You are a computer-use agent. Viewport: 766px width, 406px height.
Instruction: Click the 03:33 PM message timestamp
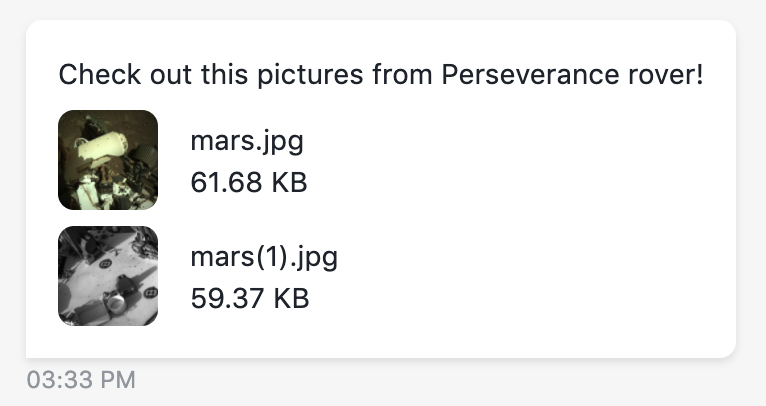(81, 380)
